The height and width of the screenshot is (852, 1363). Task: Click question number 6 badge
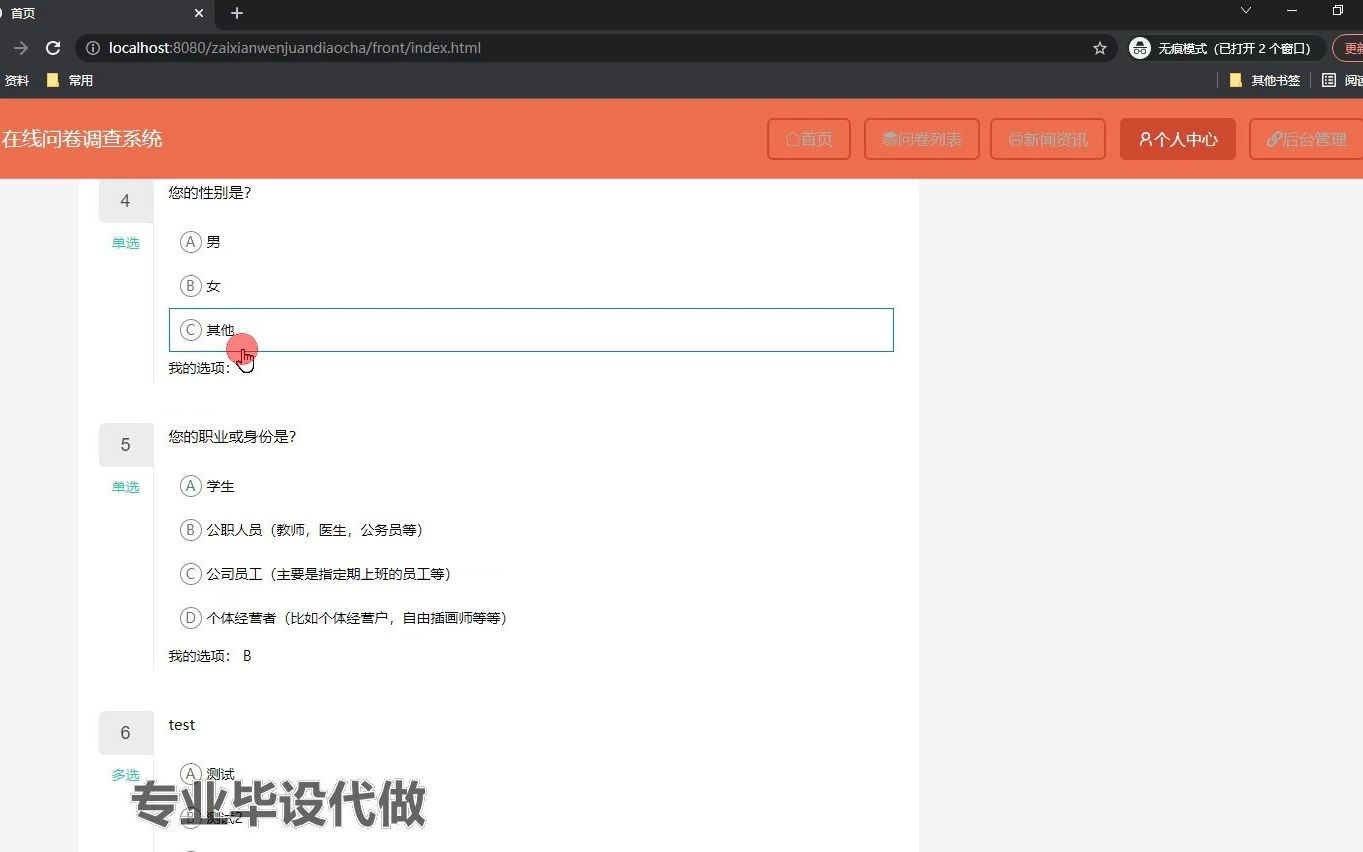click(125, 733)
